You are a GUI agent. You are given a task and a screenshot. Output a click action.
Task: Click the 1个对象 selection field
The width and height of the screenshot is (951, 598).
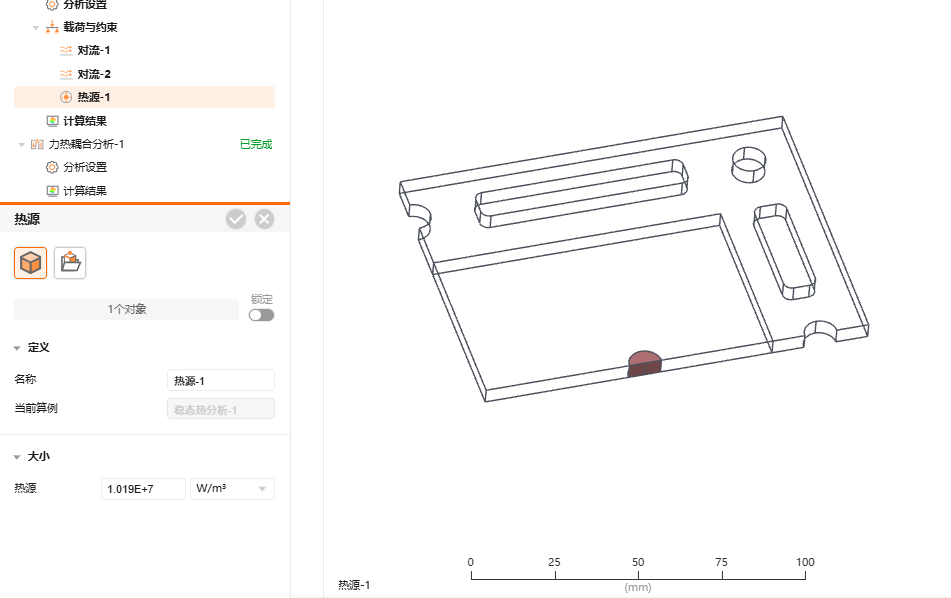pos(126,309)
